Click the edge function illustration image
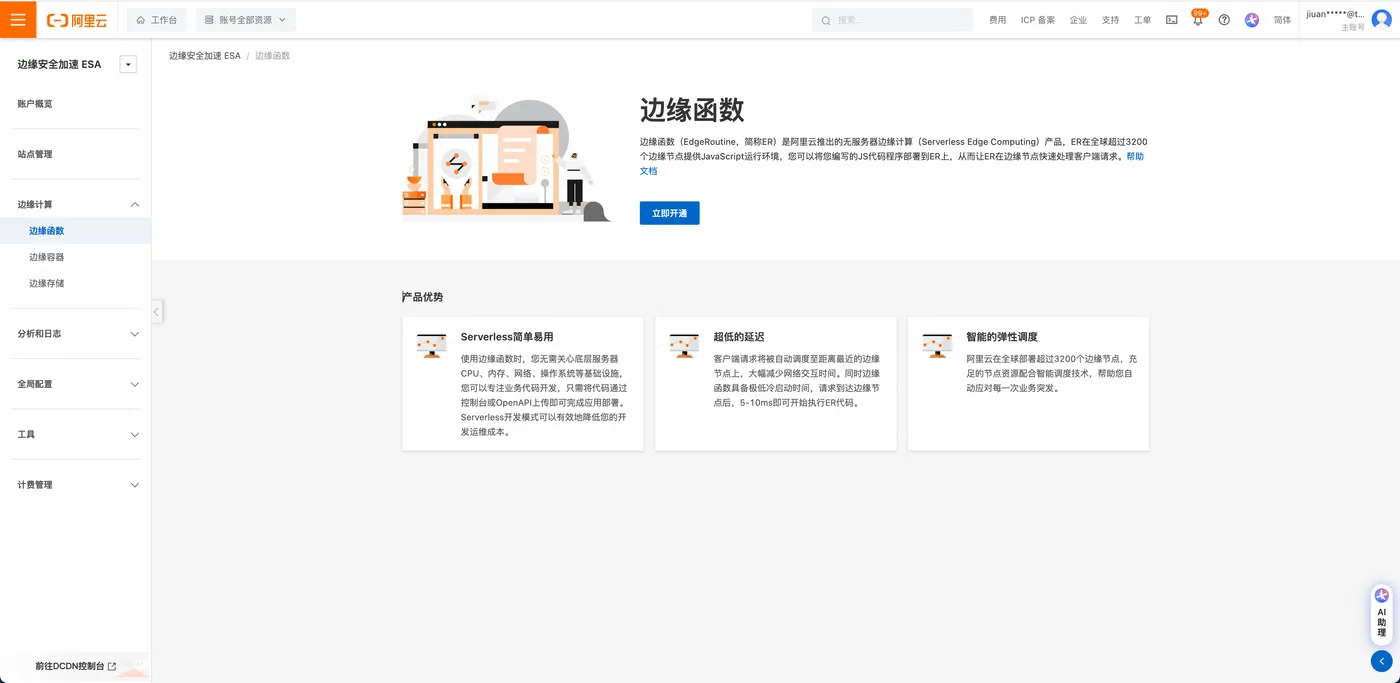The height and width of the screenshot is (683, 1400). click(505, 159)
